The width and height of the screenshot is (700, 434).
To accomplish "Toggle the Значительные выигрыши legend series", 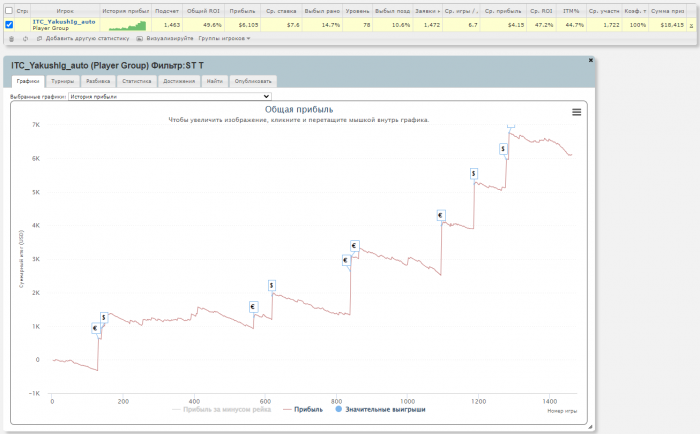I will coord(380,409).
